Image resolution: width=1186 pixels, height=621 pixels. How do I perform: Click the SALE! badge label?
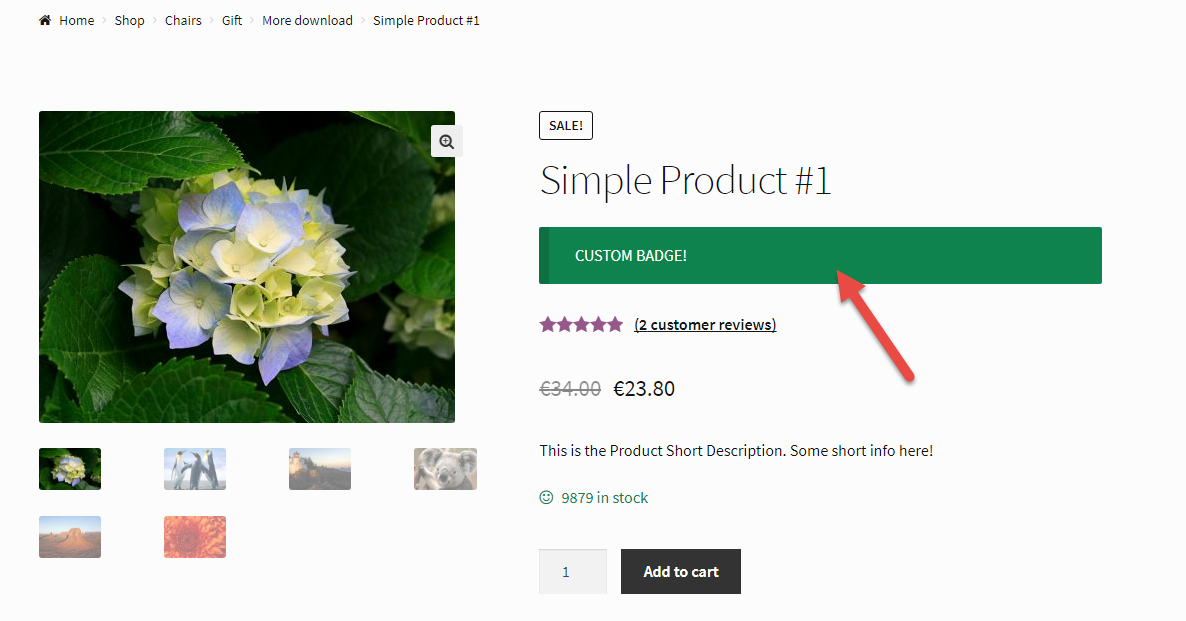click(566, 125)
